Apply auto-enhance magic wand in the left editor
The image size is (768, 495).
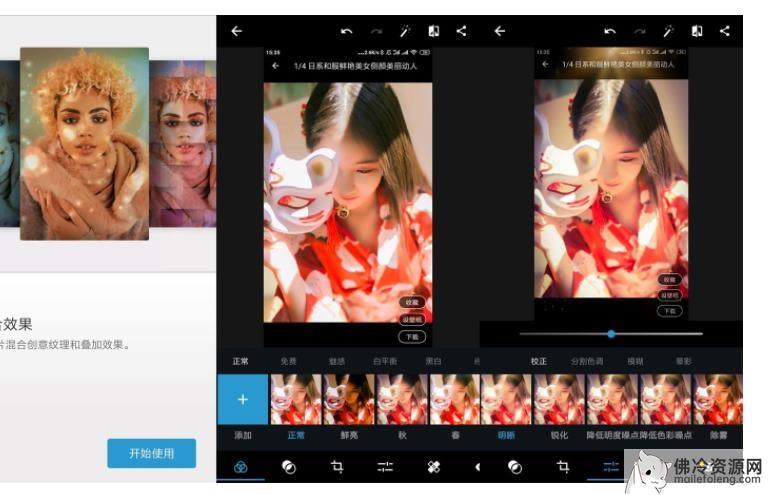pyautogui.click(x=403, y=31)
